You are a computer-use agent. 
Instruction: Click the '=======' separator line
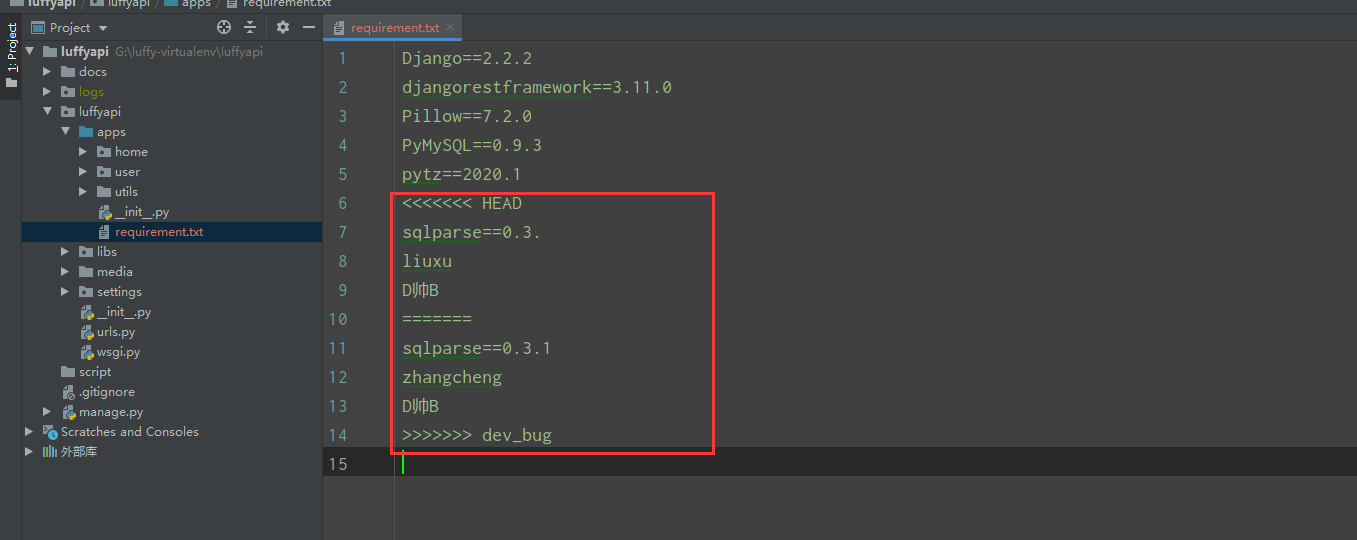pos(437,319)
